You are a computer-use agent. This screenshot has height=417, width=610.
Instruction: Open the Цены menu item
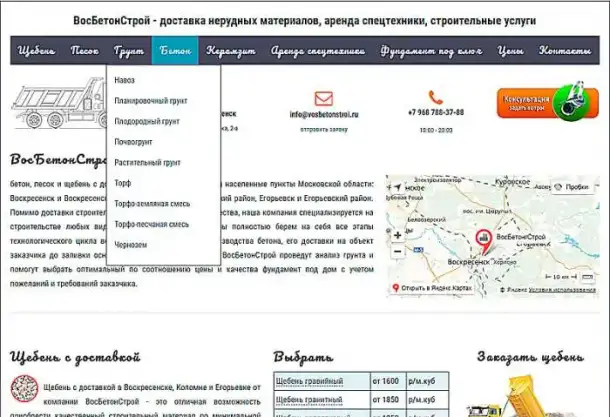click(510, 51)
